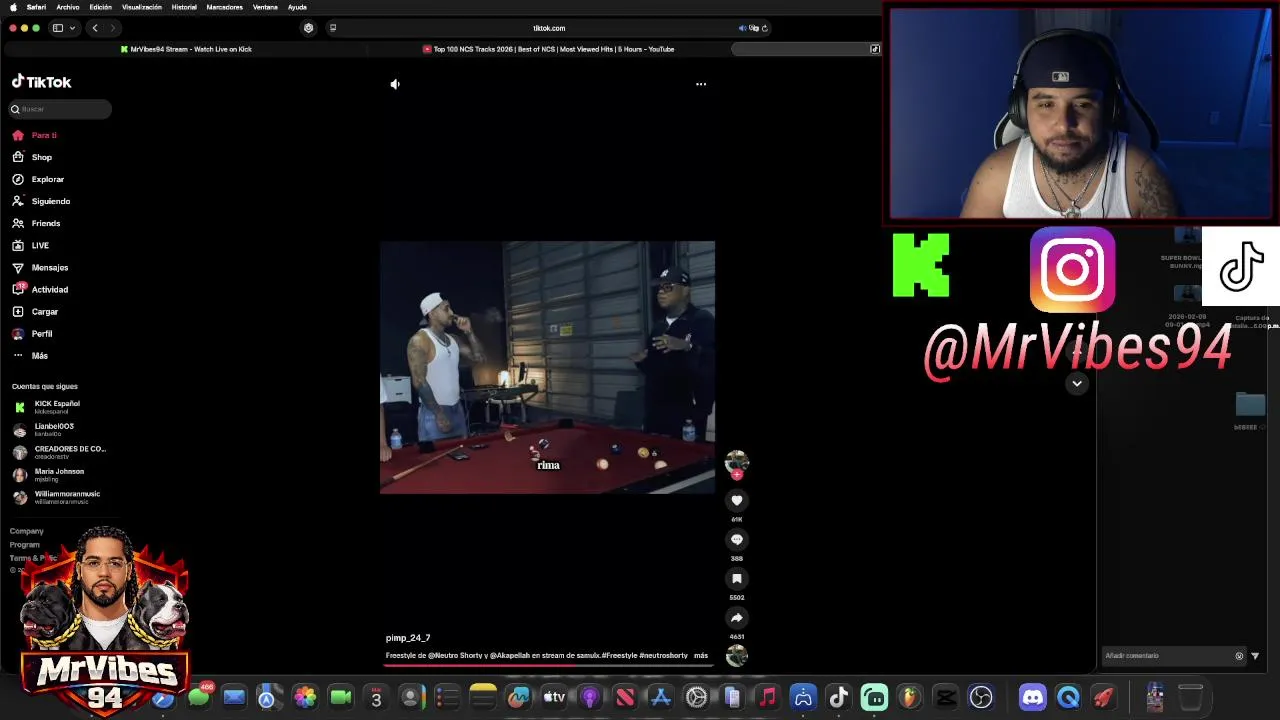1280x720 pixels.
Task: Like the video with the heart icon
Action: [737, 500]
